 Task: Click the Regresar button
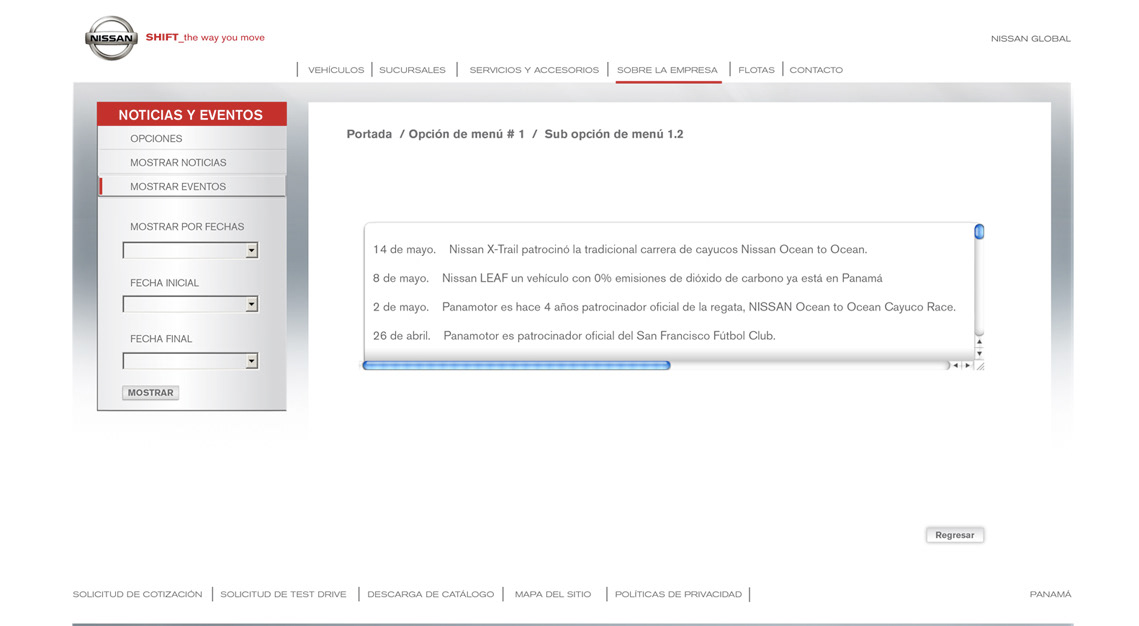(x=954, y=535)
